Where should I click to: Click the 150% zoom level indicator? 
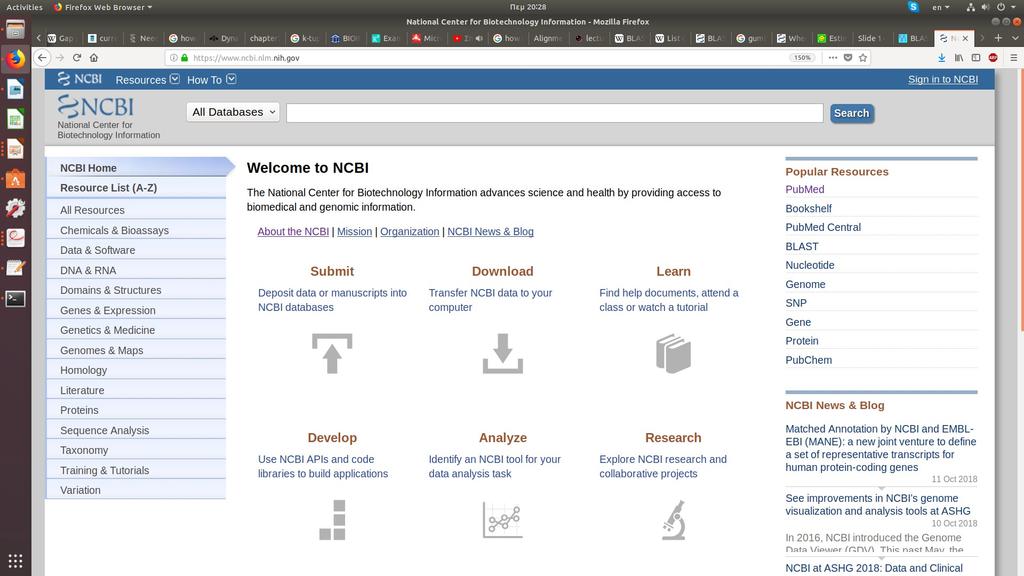pos(802,57)
